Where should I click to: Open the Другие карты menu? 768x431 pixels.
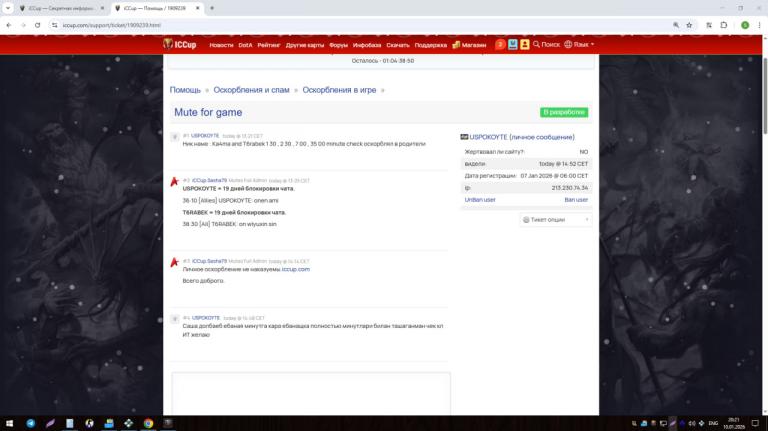305,45
